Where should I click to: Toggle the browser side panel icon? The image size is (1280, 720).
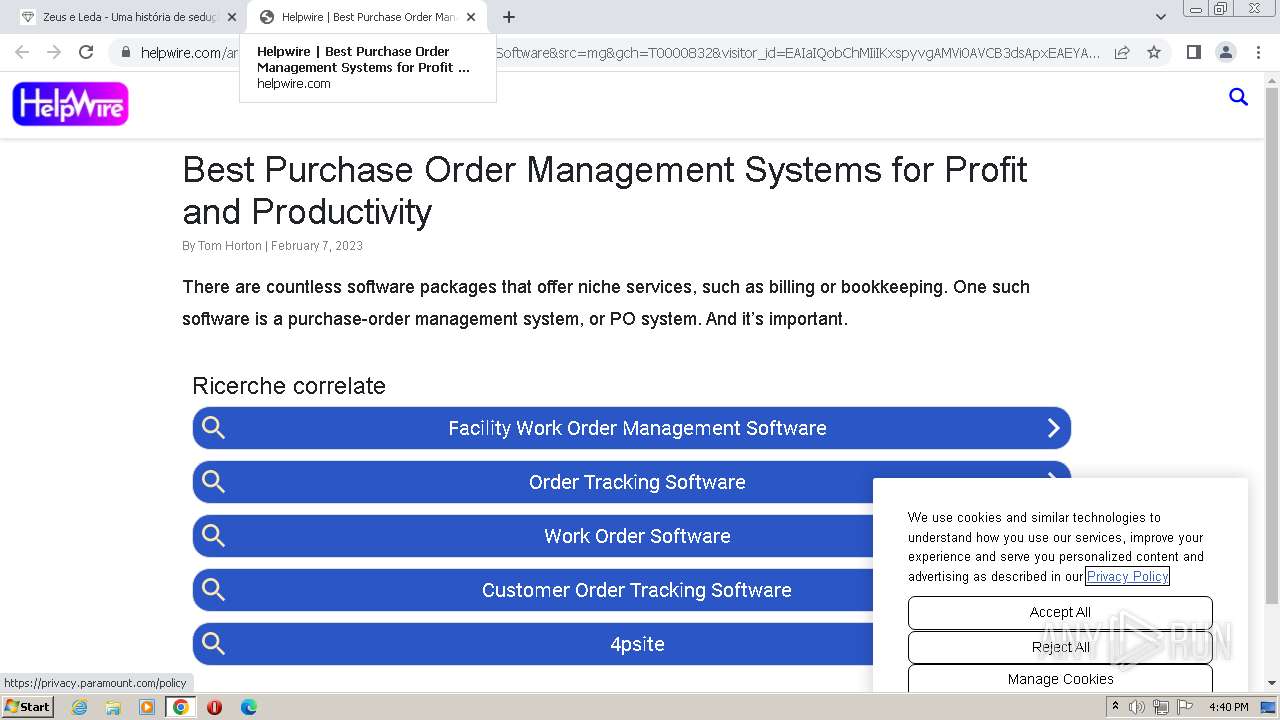1193,52
